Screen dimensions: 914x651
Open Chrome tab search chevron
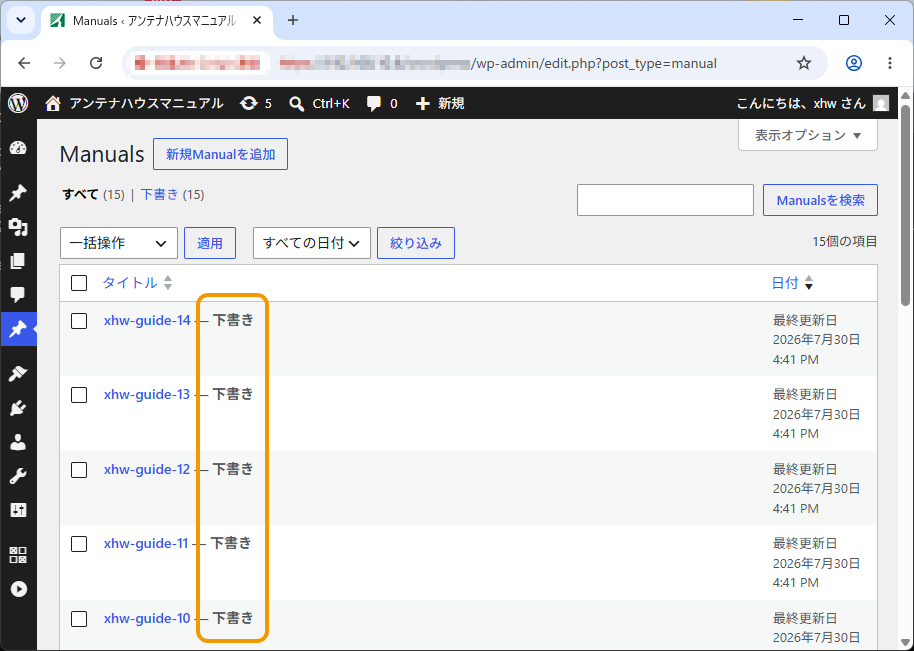coord(21,20)
